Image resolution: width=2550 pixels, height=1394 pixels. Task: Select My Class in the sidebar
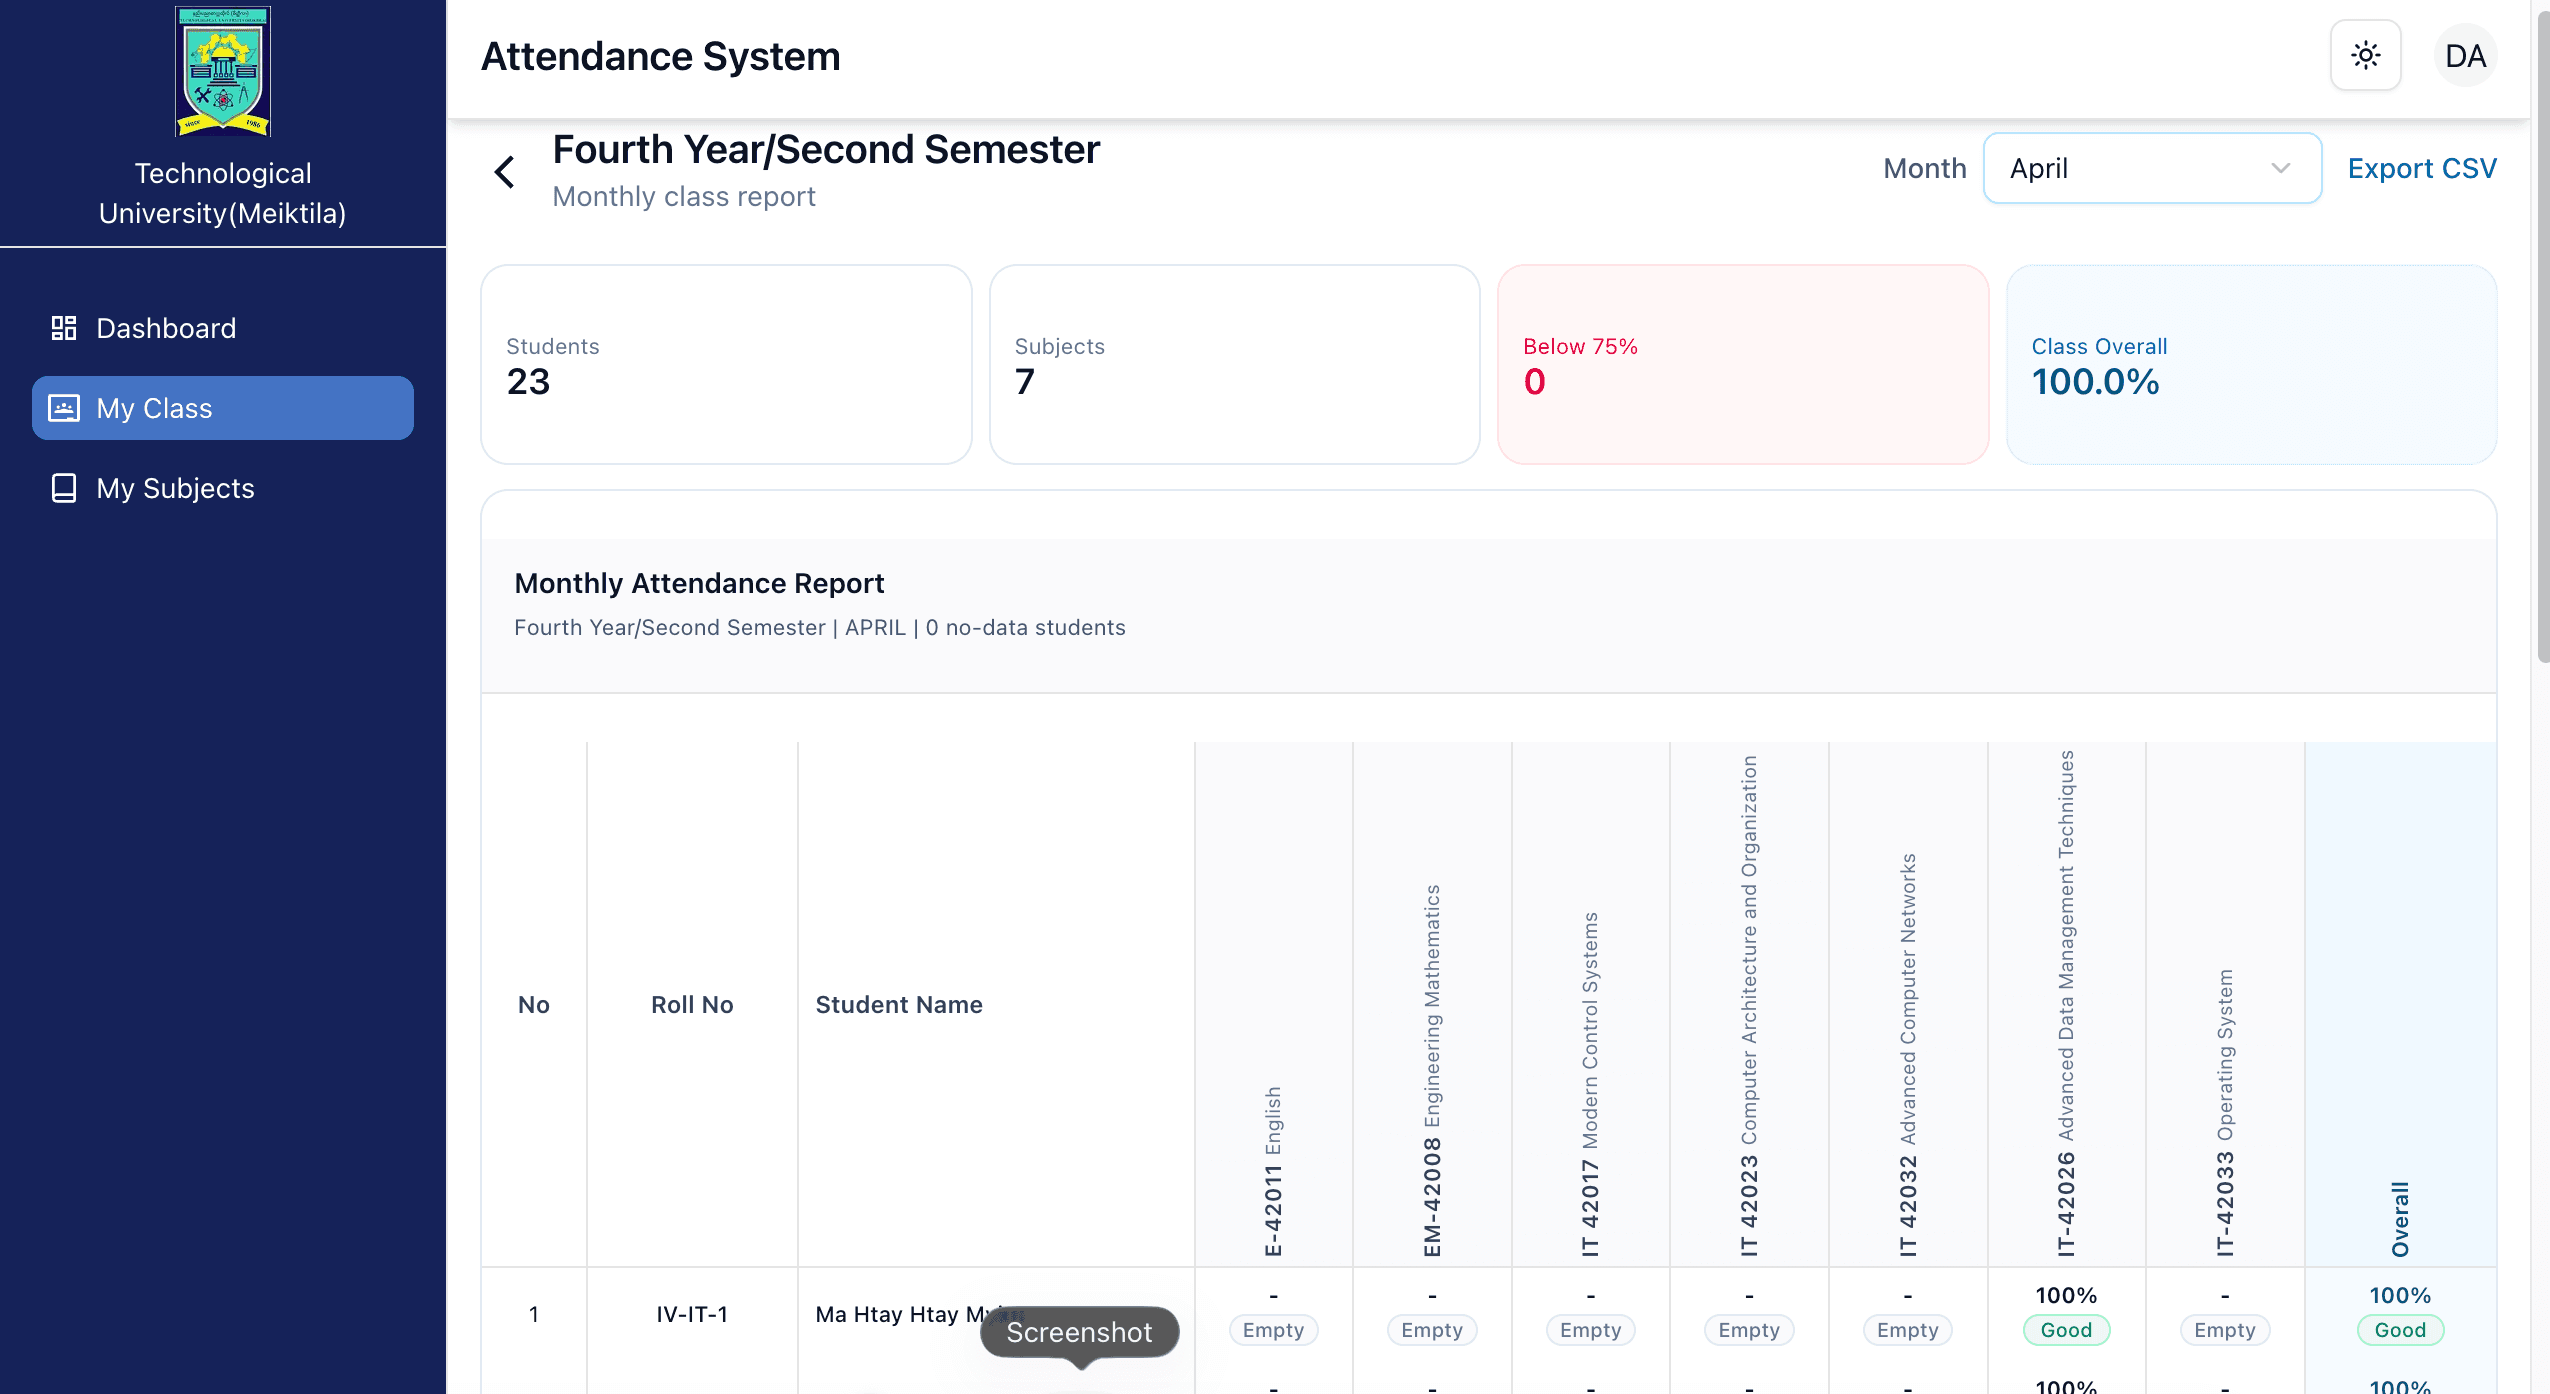point(223,408)
